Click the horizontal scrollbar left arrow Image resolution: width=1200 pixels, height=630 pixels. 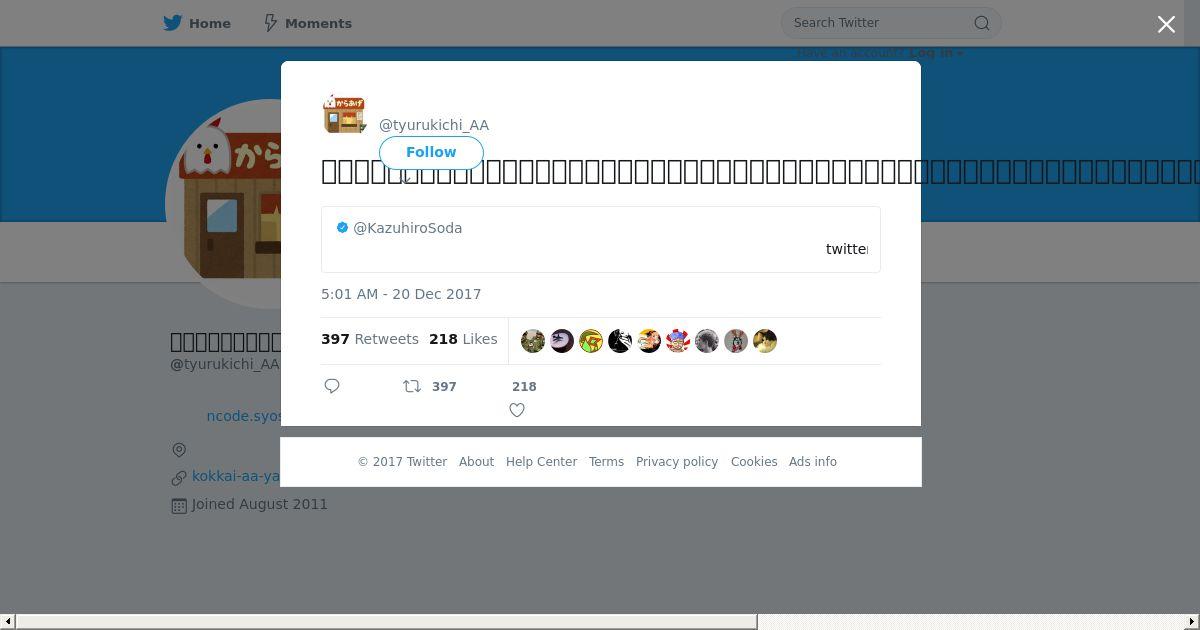pos(8,622)
